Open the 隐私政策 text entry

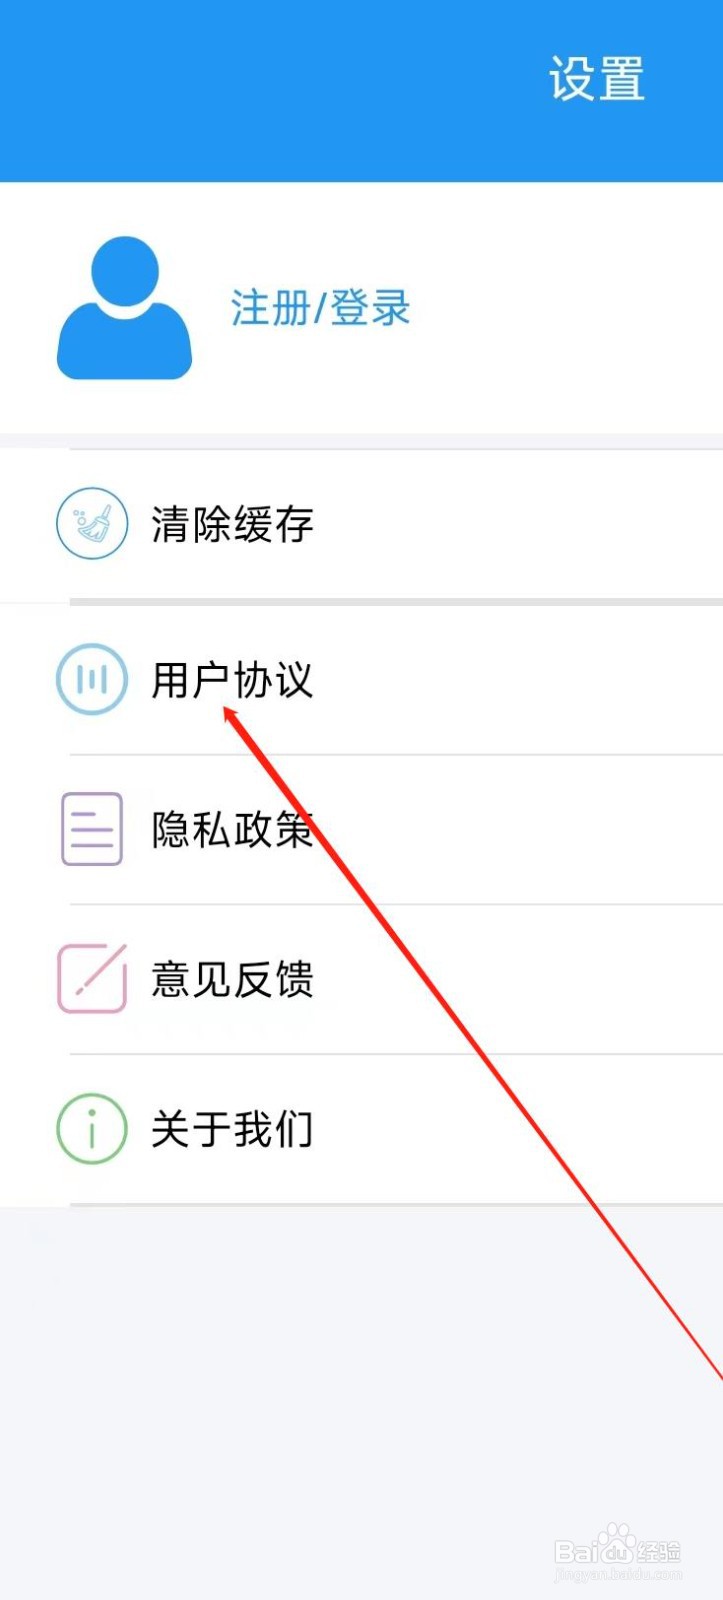click(232, 830)
